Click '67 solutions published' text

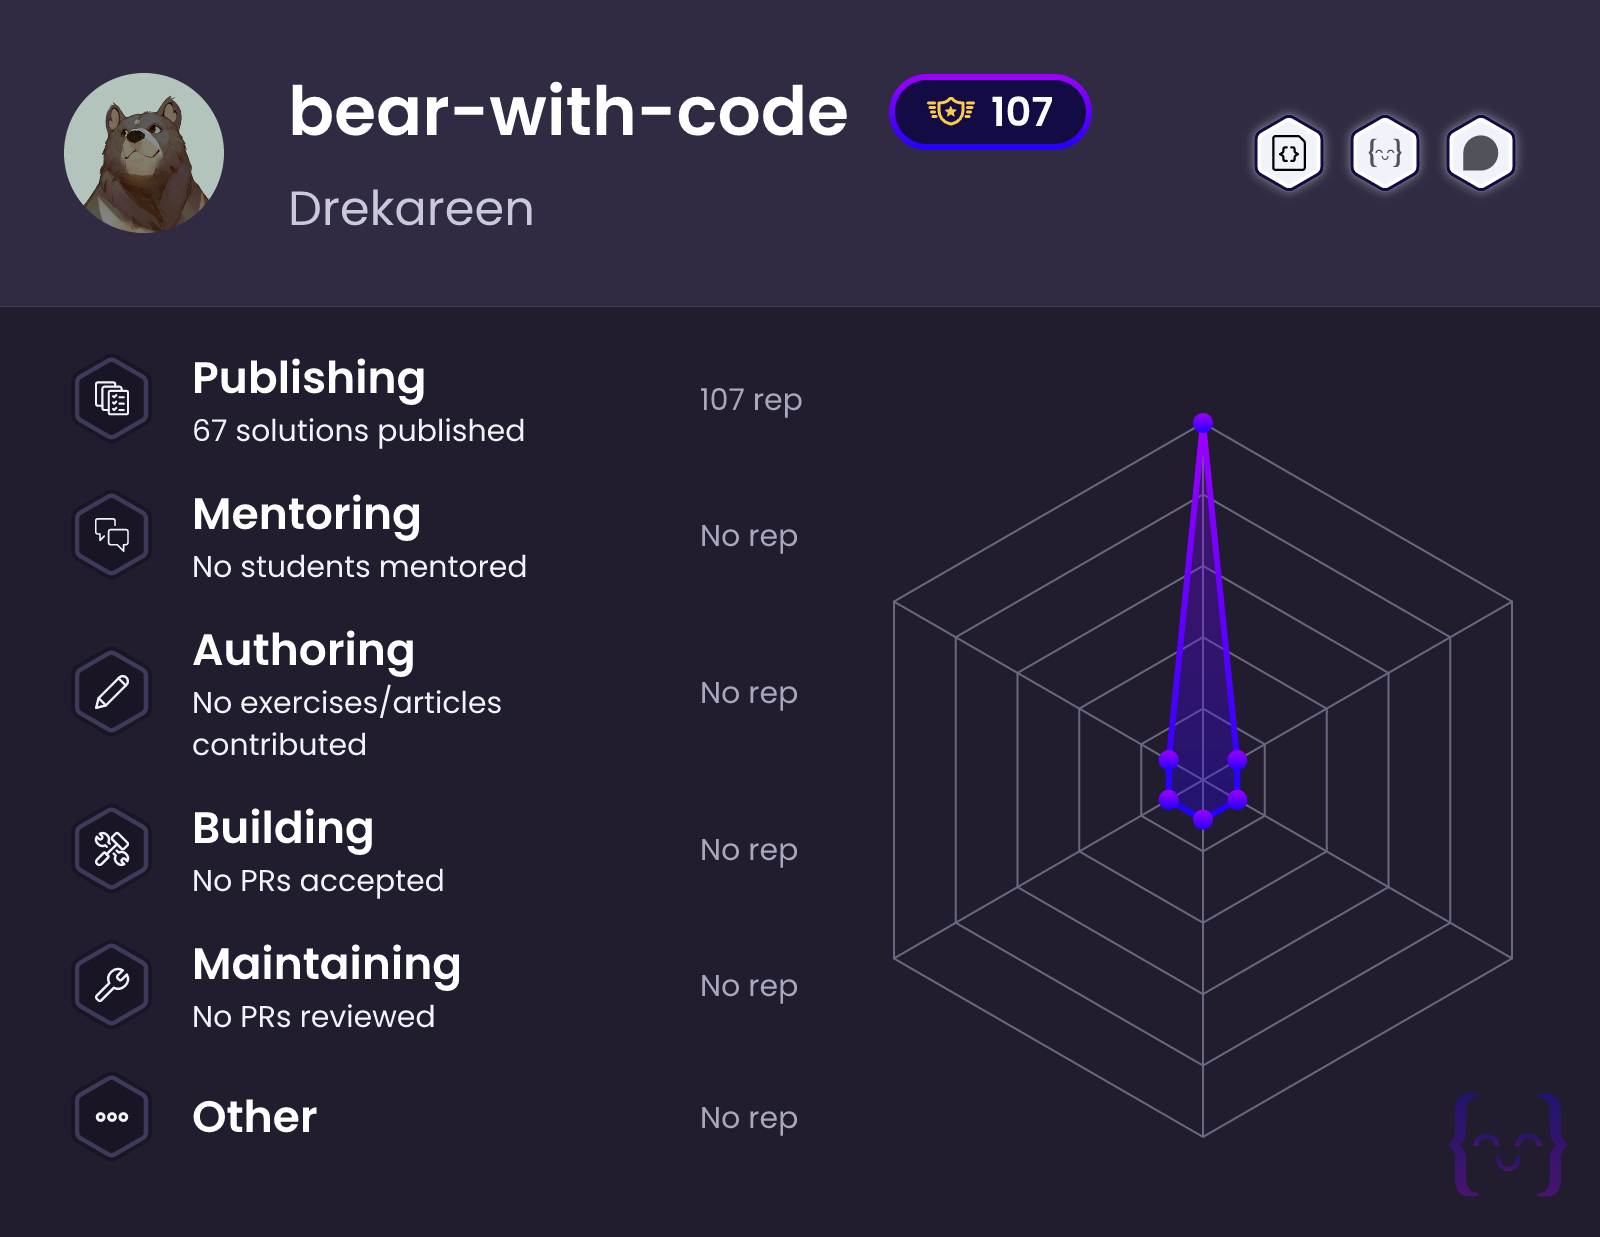pos(358,431)
